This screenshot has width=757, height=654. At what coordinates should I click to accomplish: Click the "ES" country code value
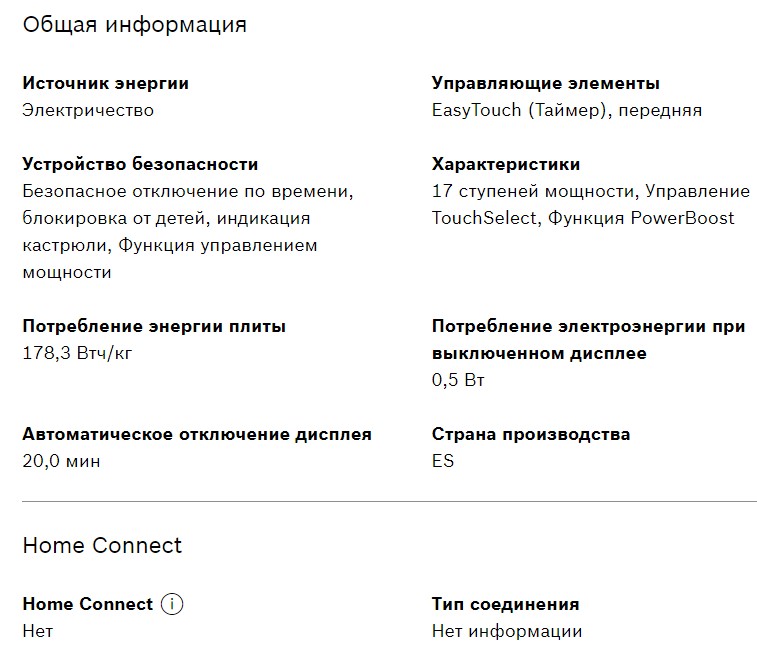[x=443, y=461]
